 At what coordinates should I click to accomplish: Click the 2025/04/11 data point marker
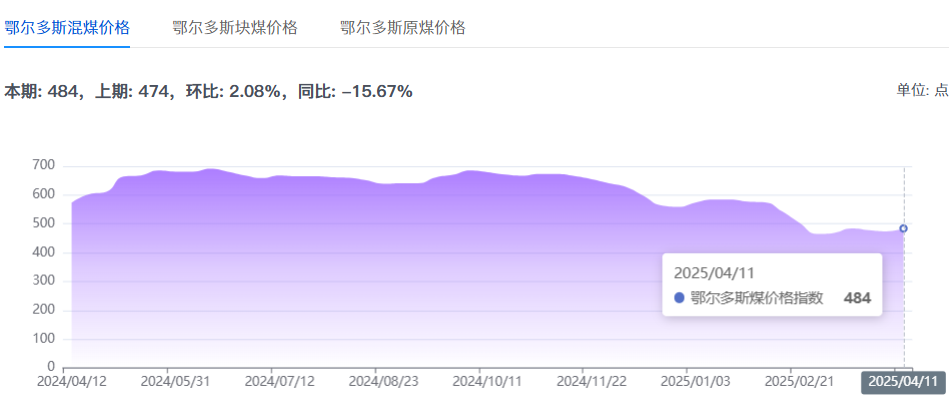(903, 228)
